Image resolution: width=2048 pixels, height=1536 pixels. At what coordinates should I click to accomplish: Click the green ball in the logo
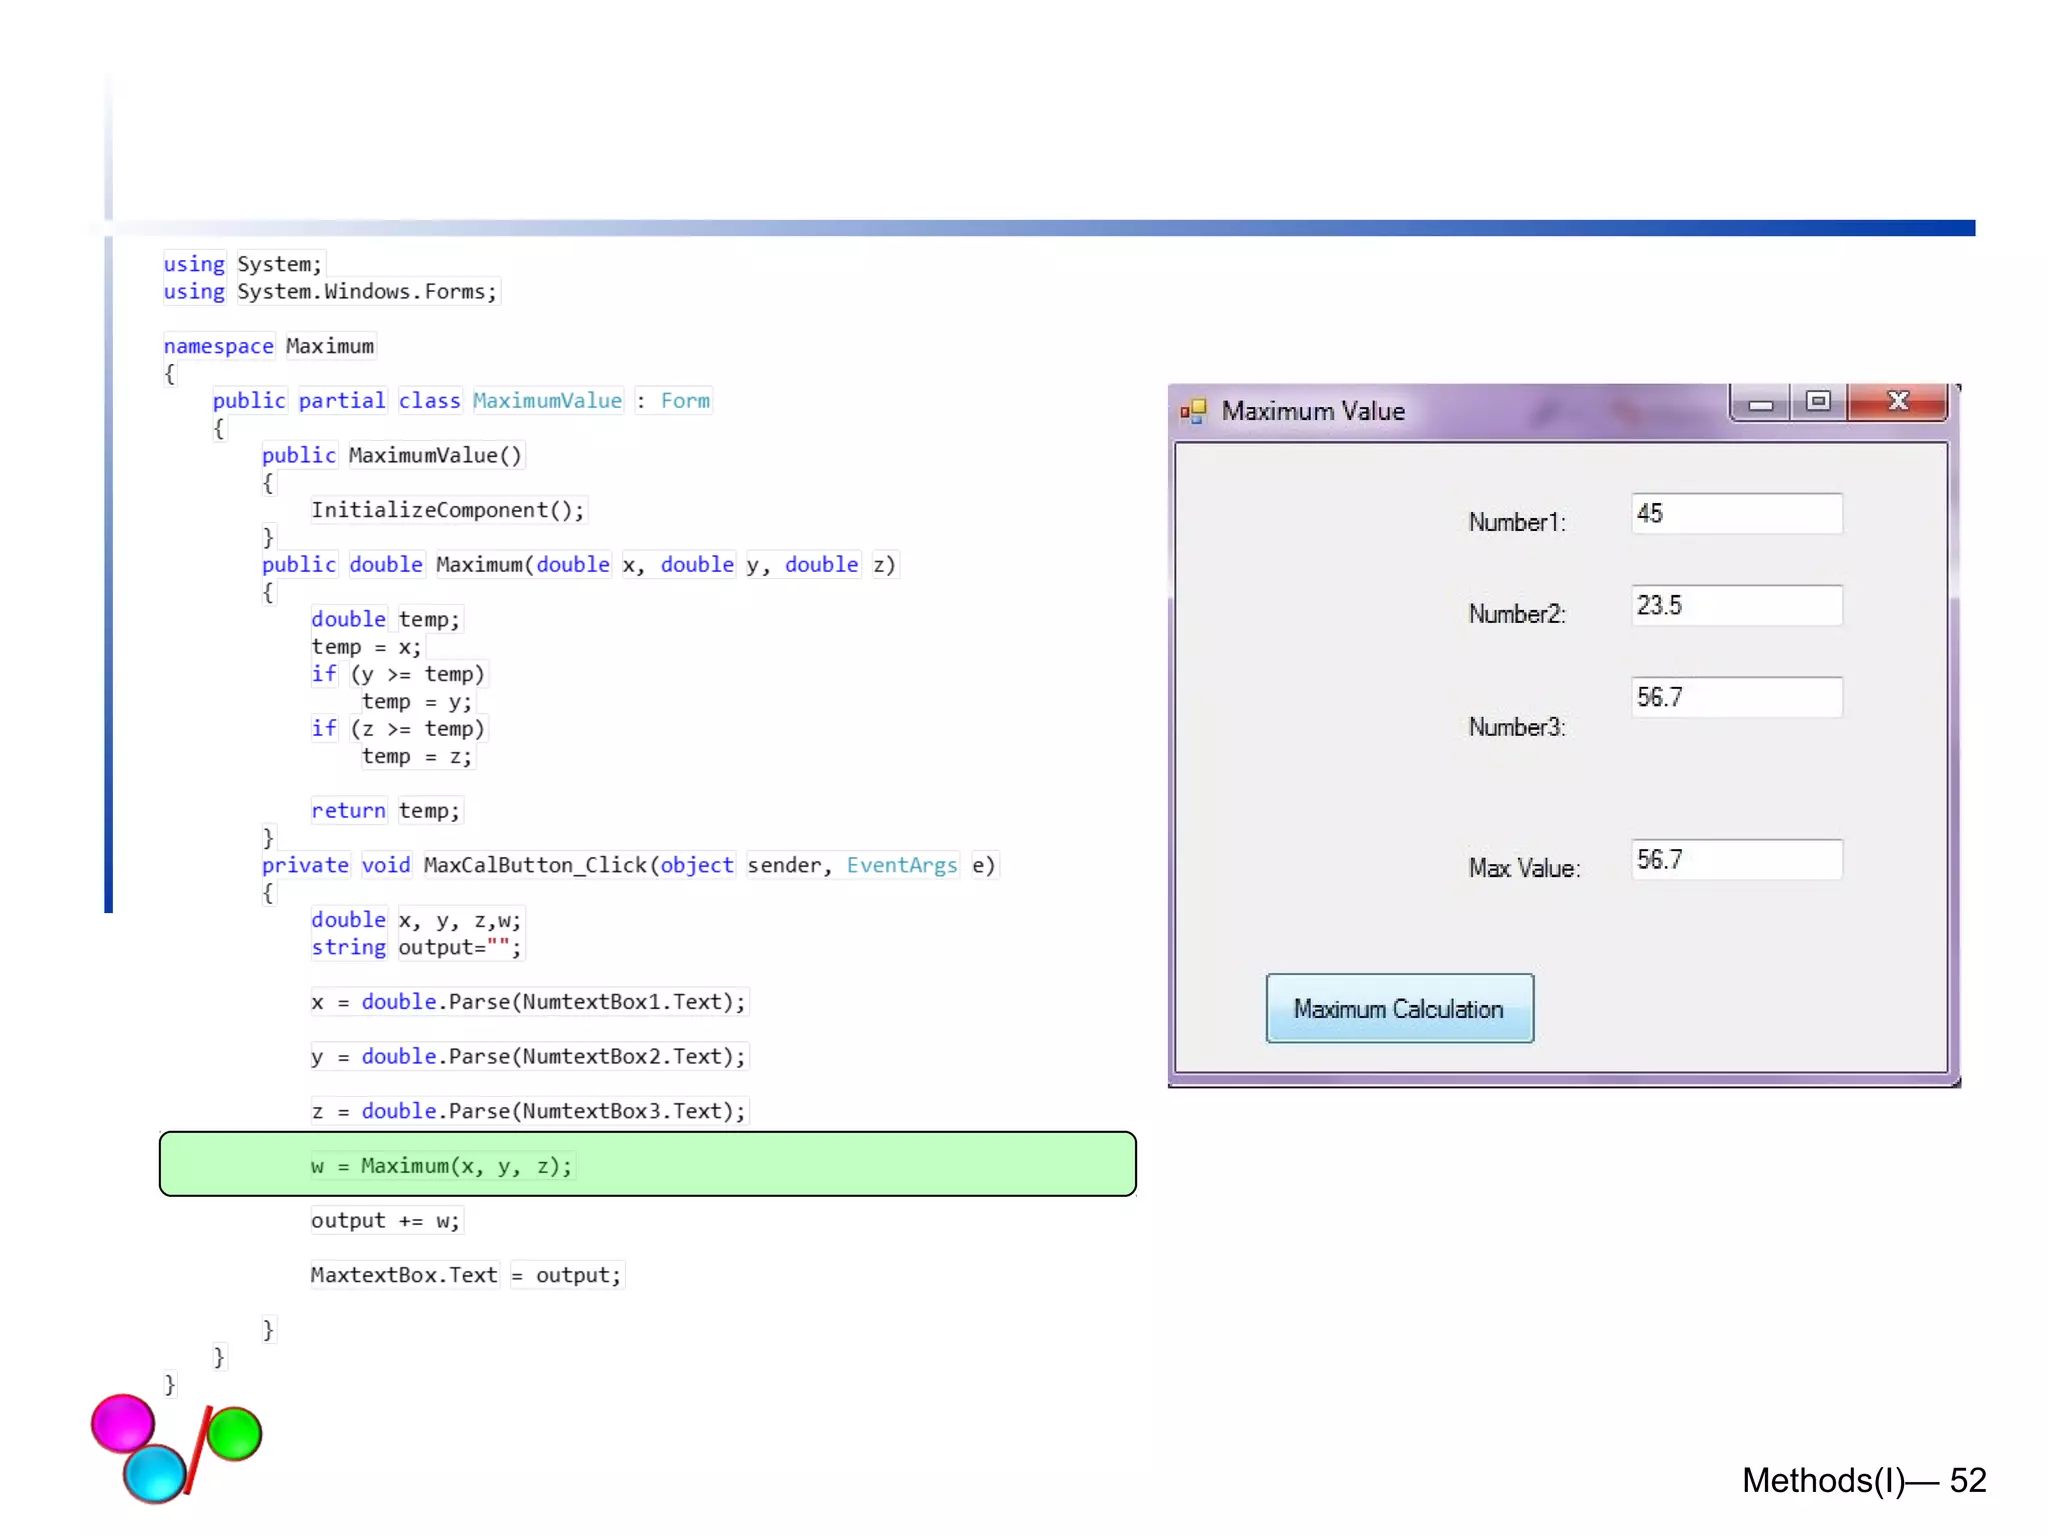236,1433
